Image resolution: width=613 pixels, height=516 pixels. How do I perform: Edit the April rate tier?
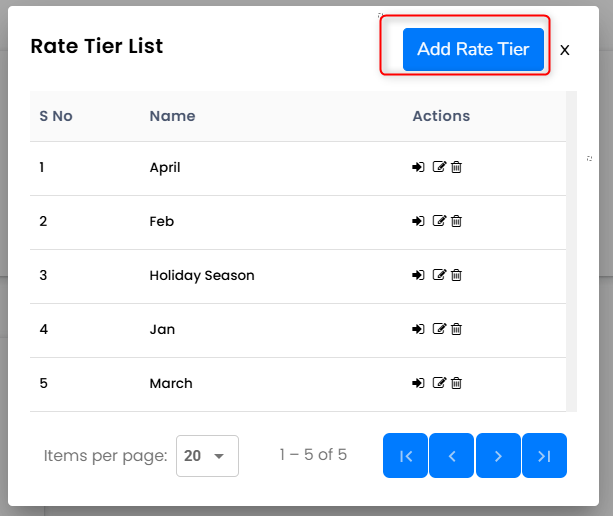pyautogui.click(x=438, y=167)
